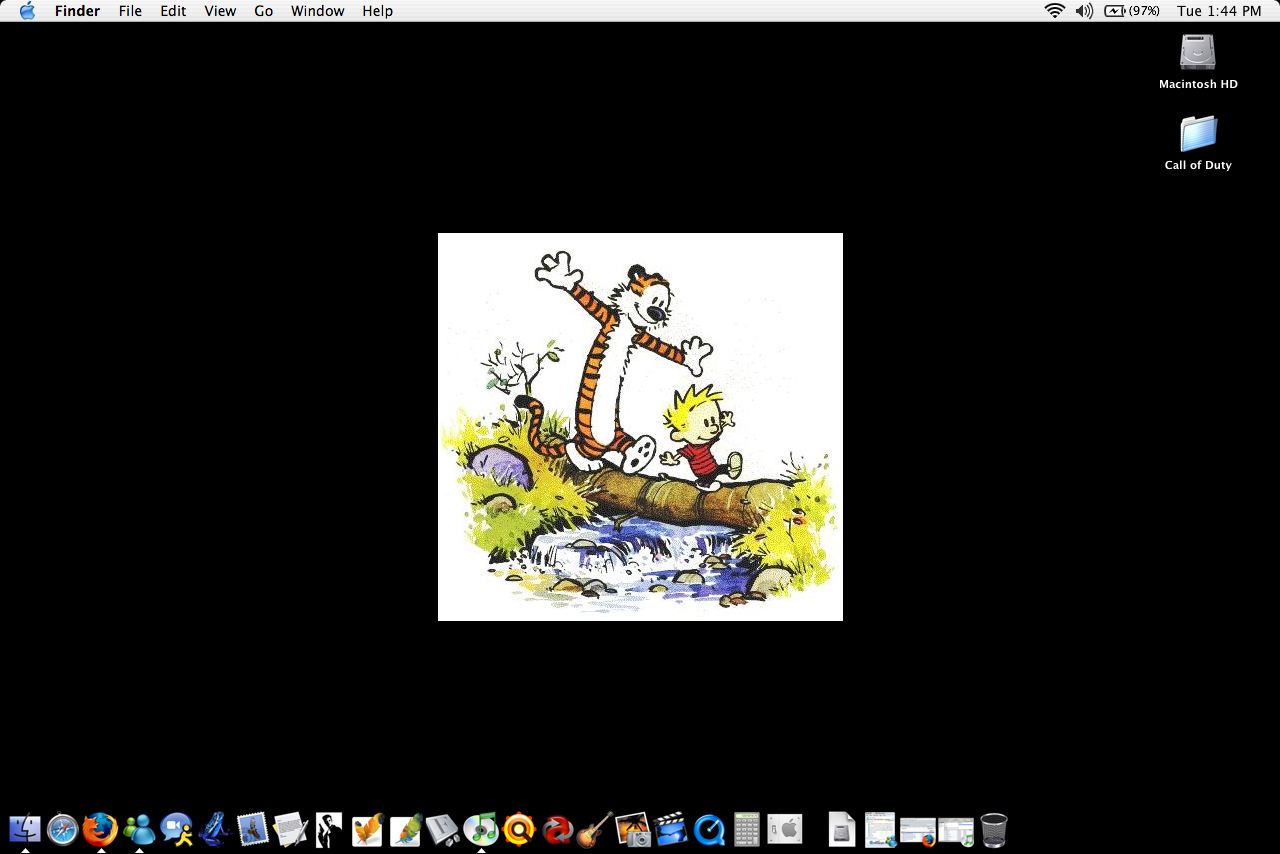Launch the Max Payne game icon
The height and width of the screenshot is (854, 1280).
(x=329, y=829)
